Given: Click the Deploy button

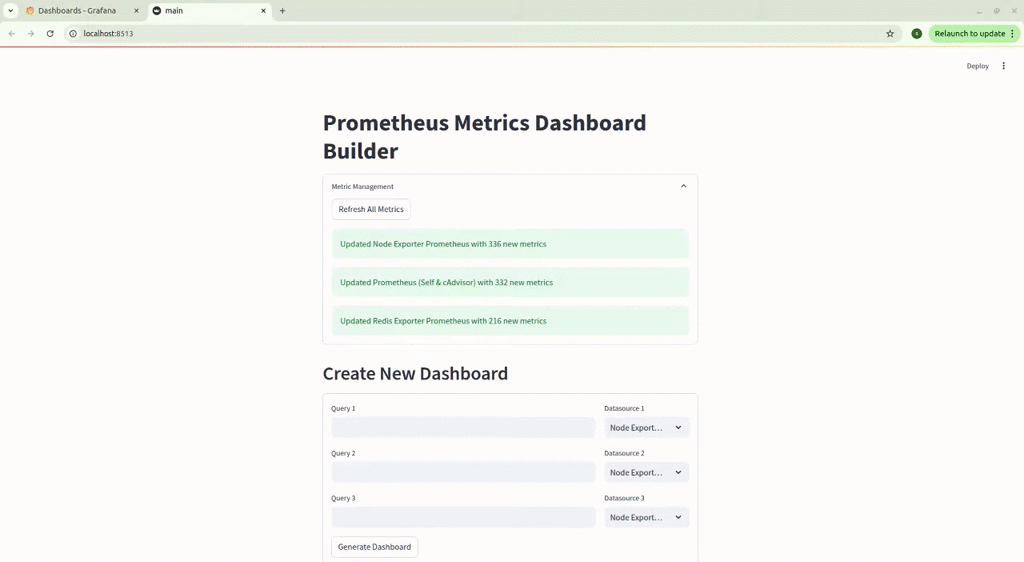Looking at the screenshot, I should click(978, 66).
